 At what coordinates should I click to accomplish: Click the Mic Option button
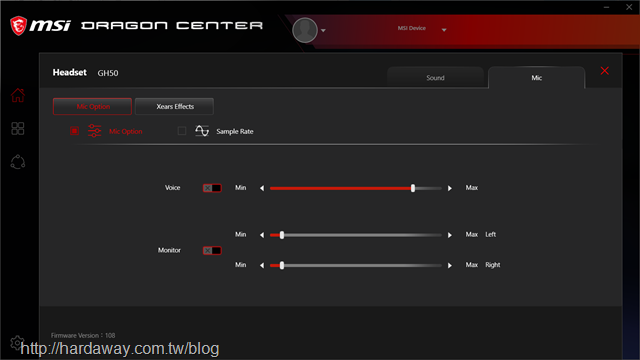[x=93, y=107]
